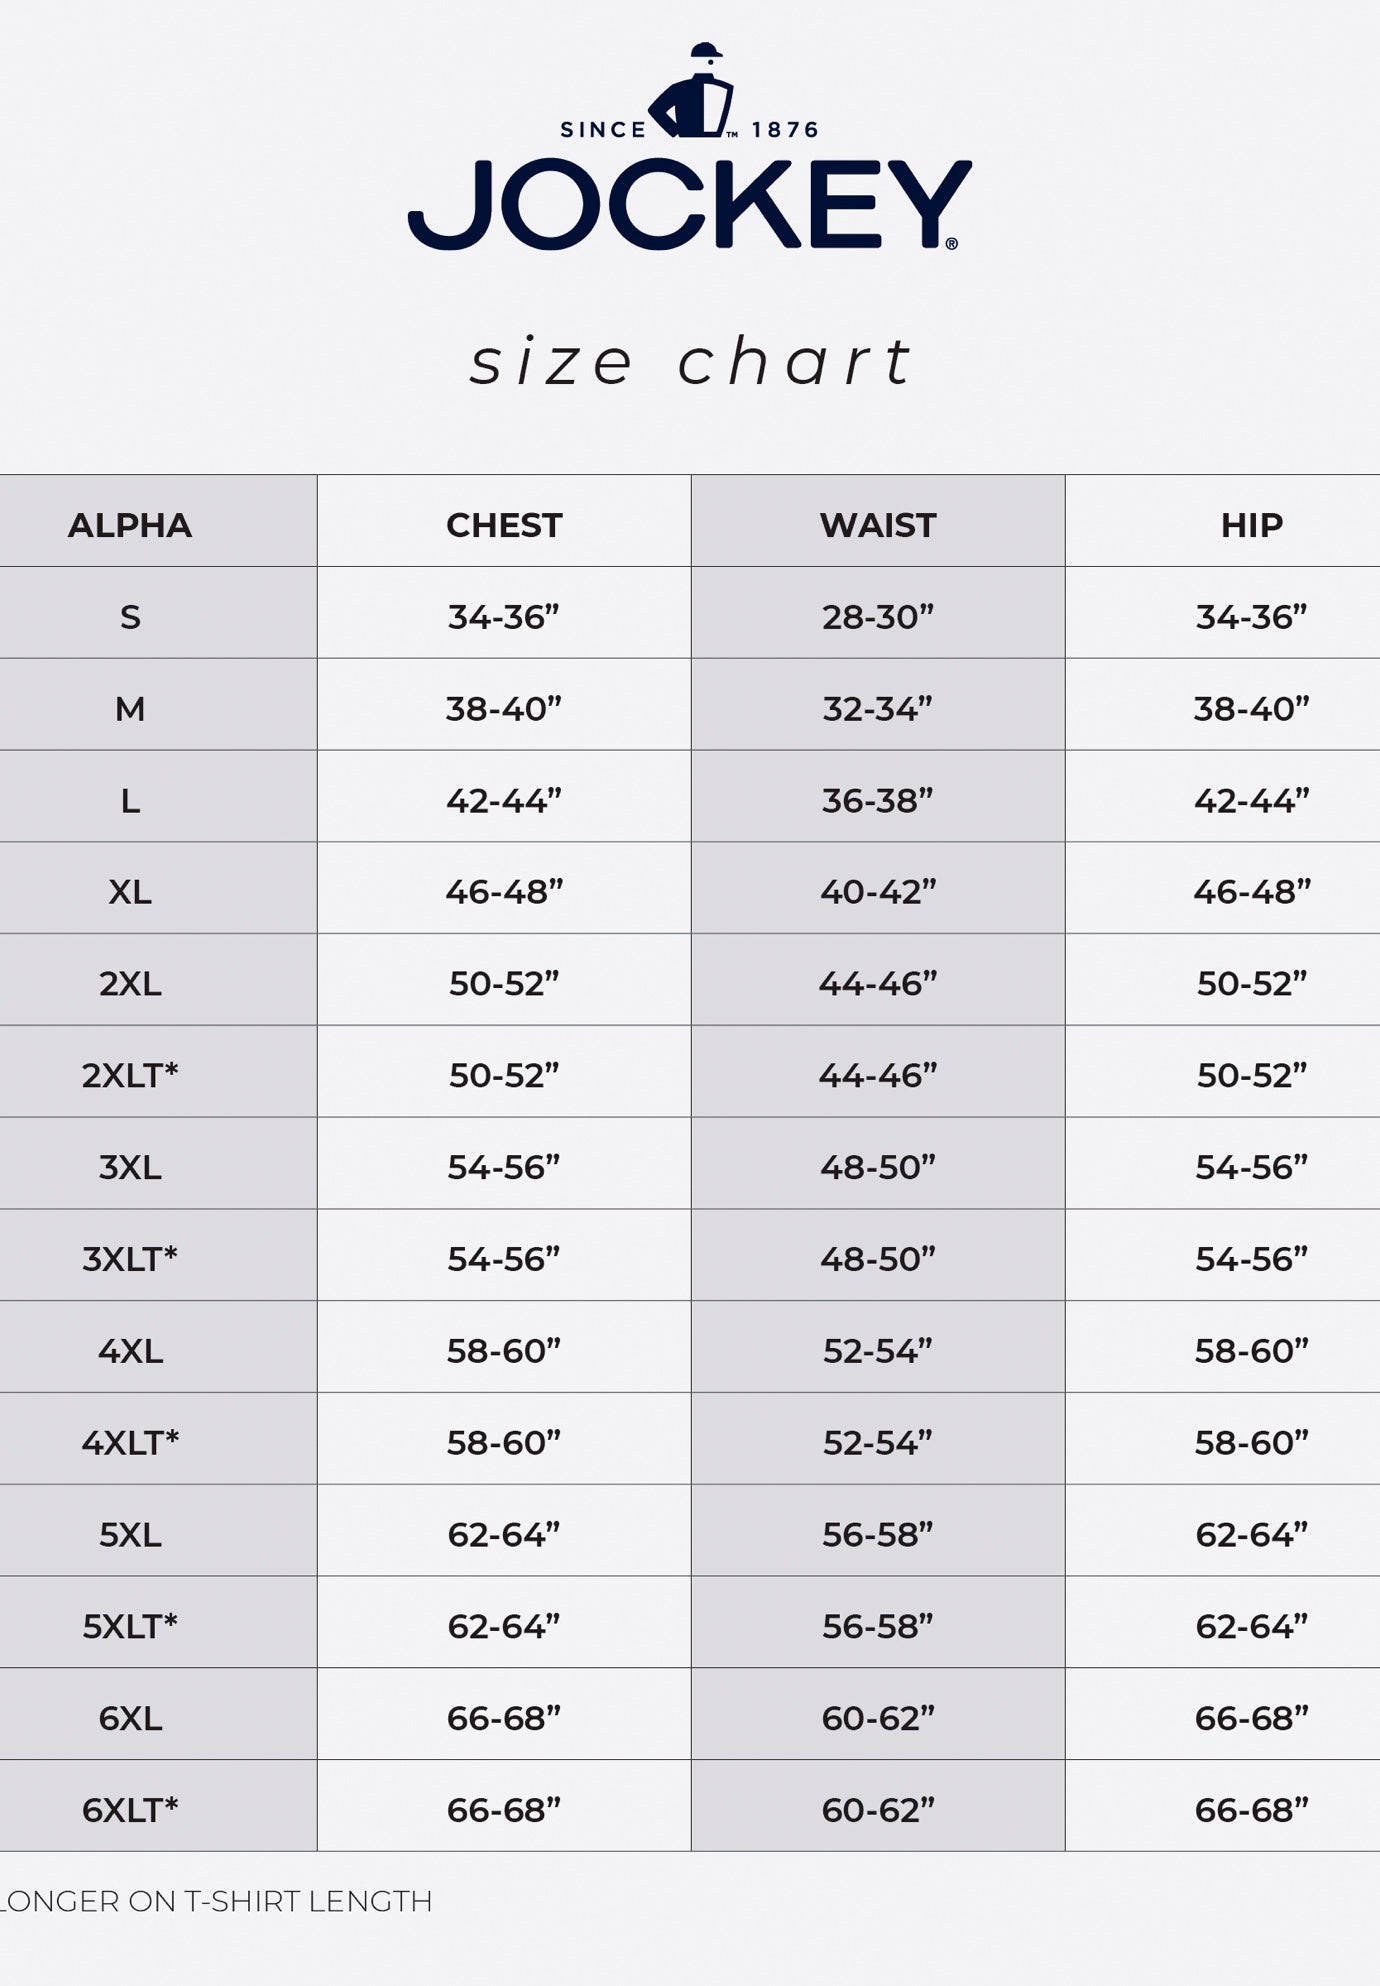Click waist value 36-38 for size L
The image size is (1380, 1986).
878,801
